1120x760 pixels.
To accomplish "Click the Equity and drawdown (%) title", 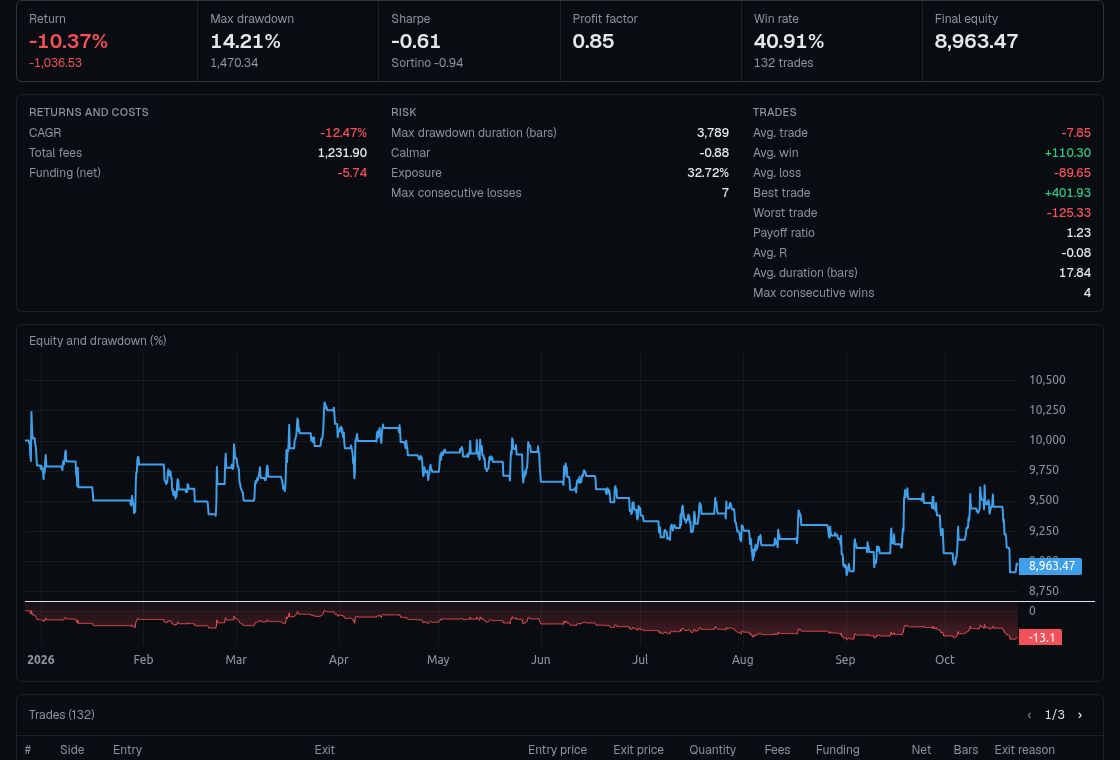I will [97, 341].
